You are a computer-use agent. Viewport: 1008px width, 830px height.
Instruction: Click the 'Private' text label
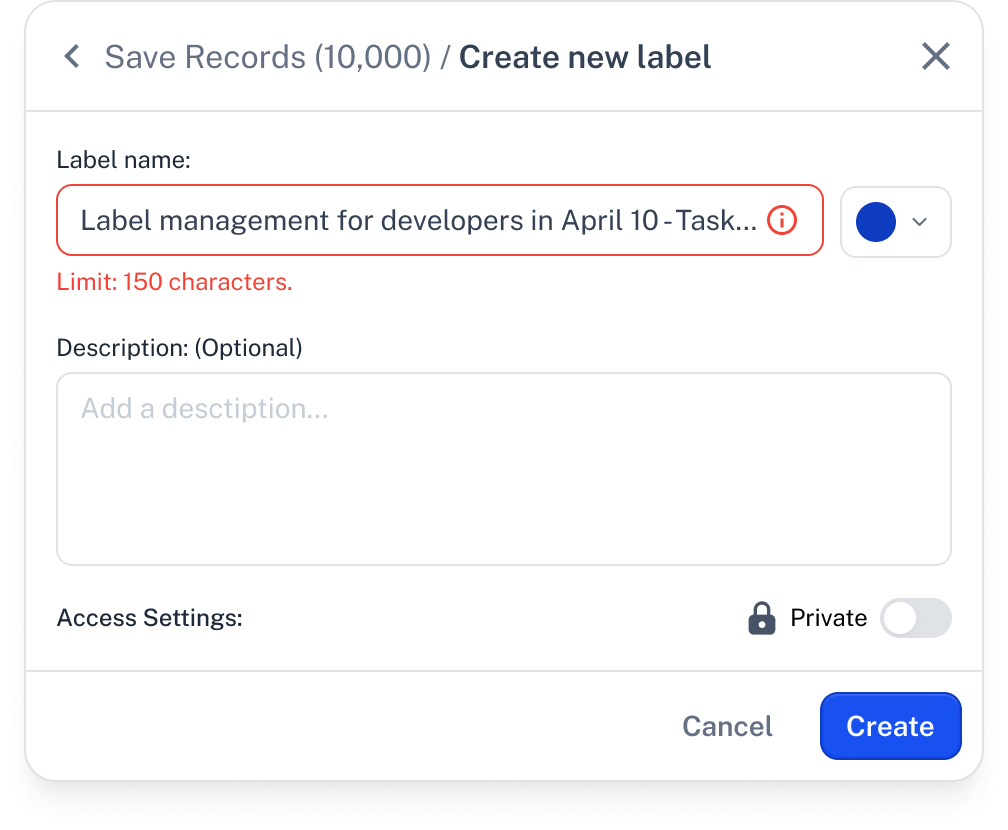pyautogui.click(x=828, y=618)
